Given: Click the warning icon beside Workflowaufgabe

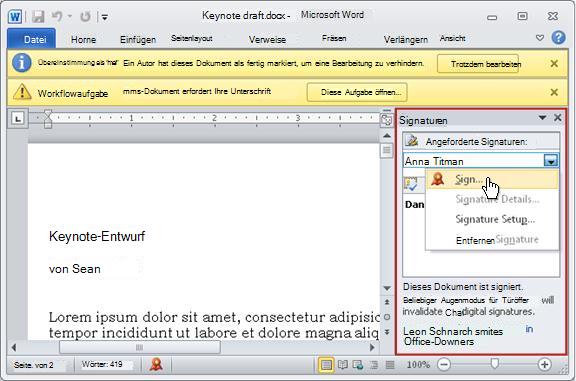Looking at the screenshot, I should coord(22,92).
